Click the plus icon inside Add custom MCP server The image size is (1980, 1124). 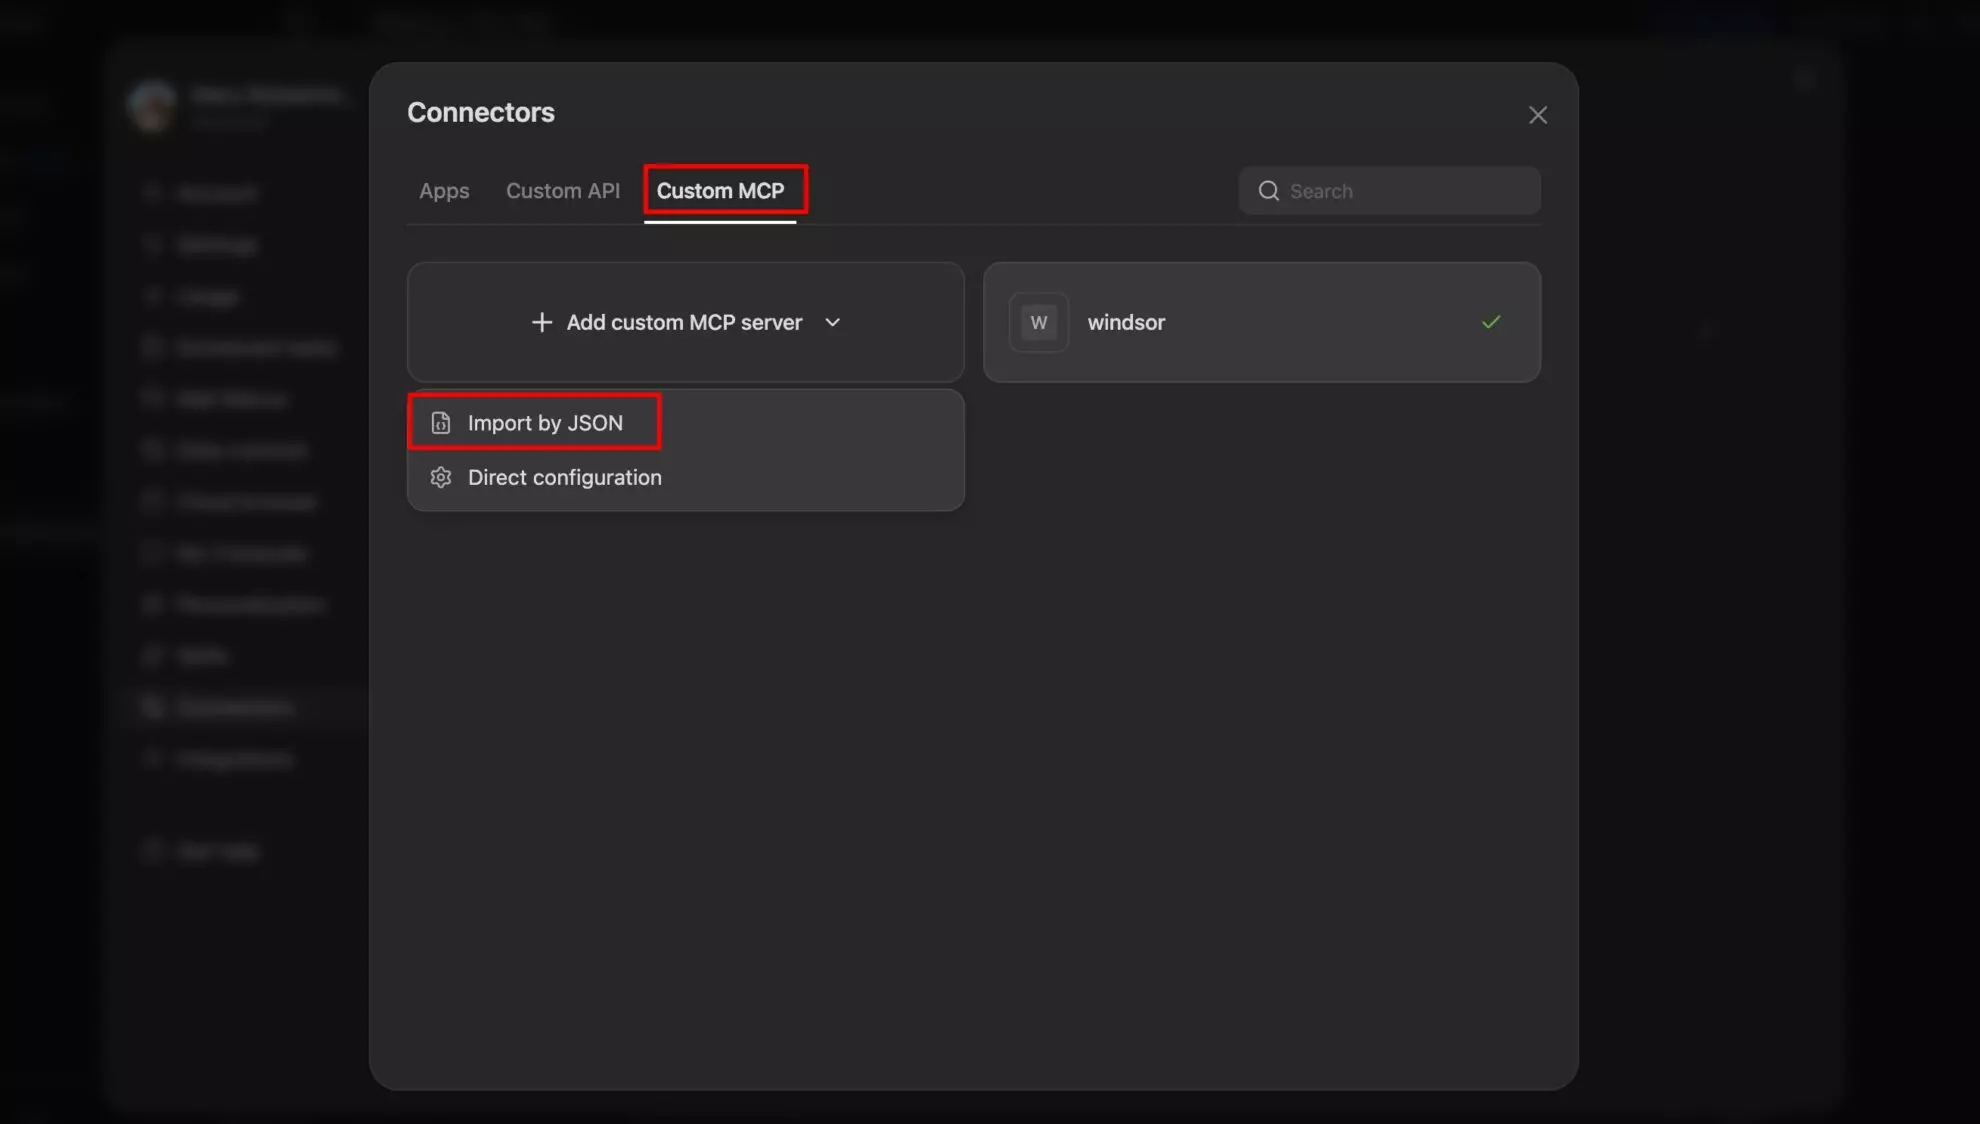pyautogui.click(x=540, y=322)
